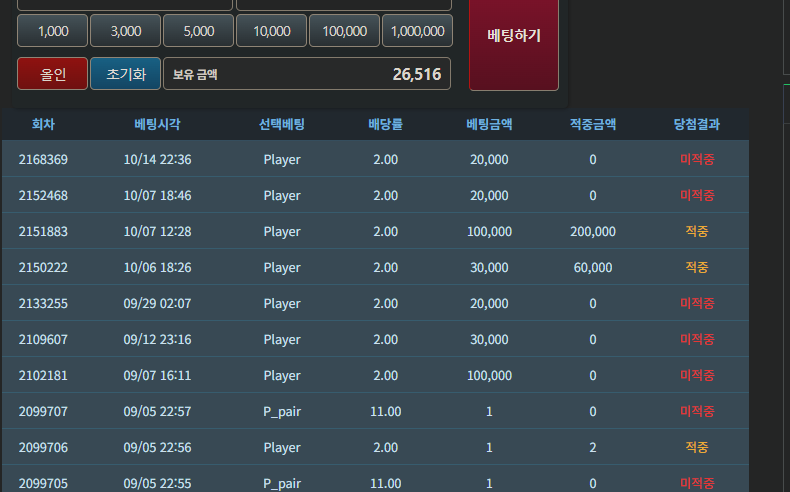790x492 pixels.
Task: Add 1,000,000 to the bet amount
Action: point(418,31)
